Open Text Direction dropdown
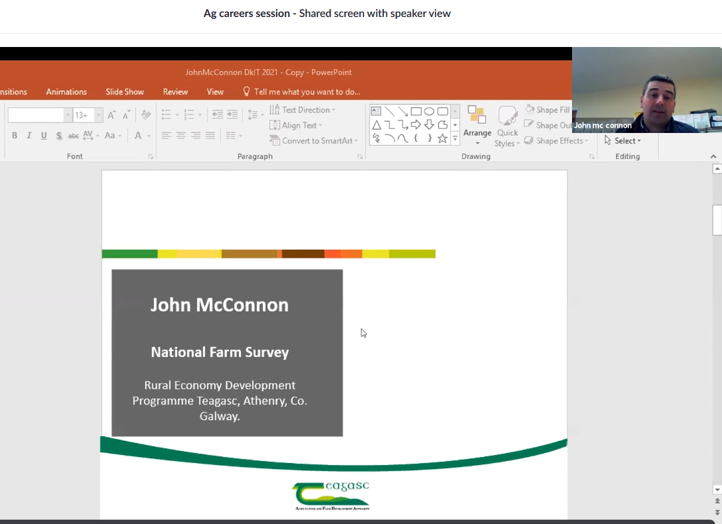This screenshot has width=722, height=524. tap(303, 110)
